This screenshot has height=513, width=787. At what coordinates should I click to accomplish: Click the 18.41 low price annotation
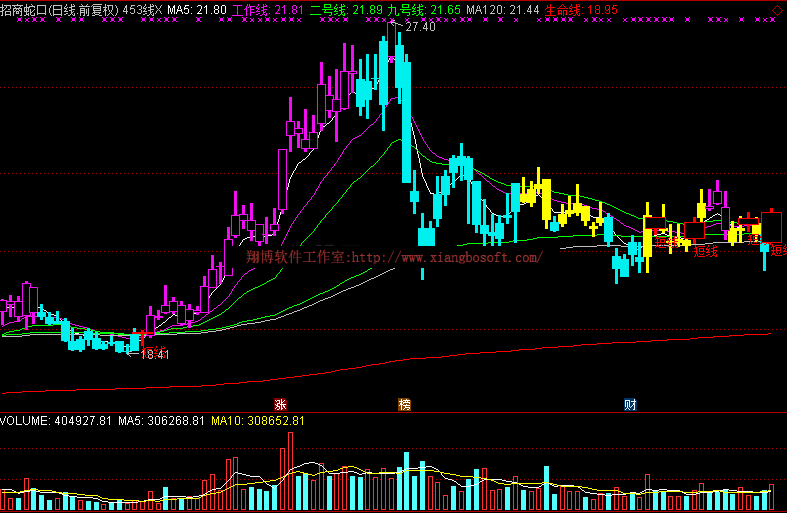coord(154,354)
